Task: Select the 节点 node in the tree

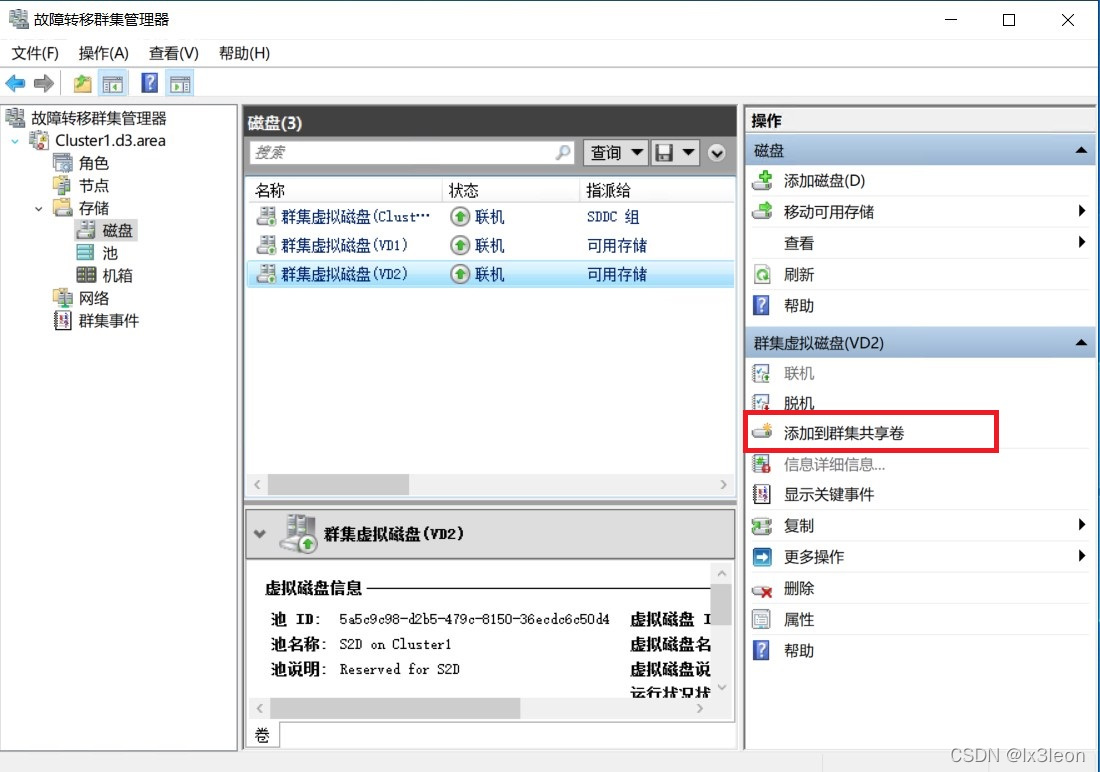Action: (x=93, y=186)
